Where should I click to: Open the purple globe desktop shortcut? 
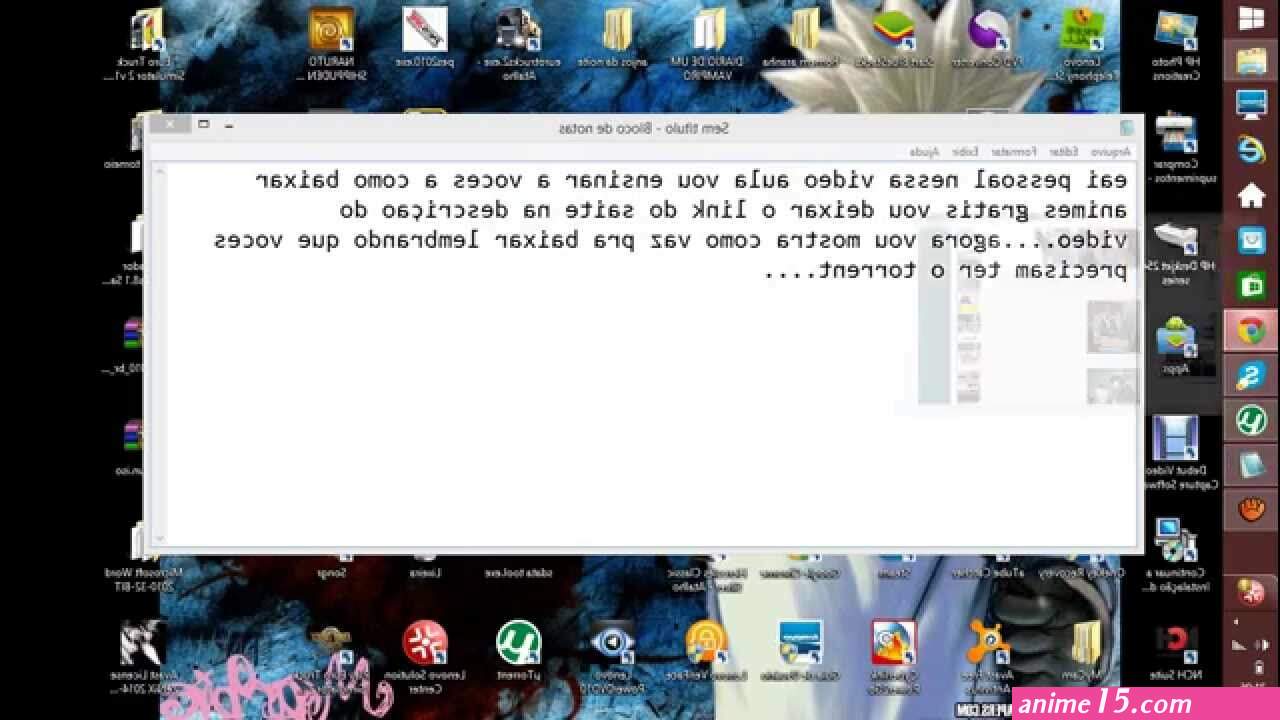click(x=988, y=38)
